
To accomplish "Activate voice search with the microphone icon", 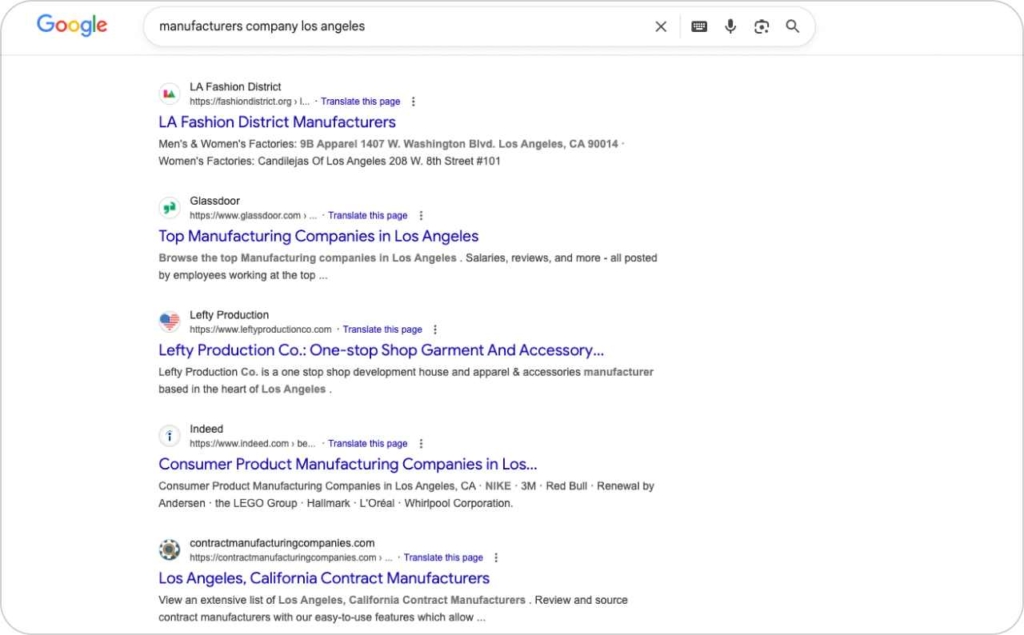I will 730,26.
